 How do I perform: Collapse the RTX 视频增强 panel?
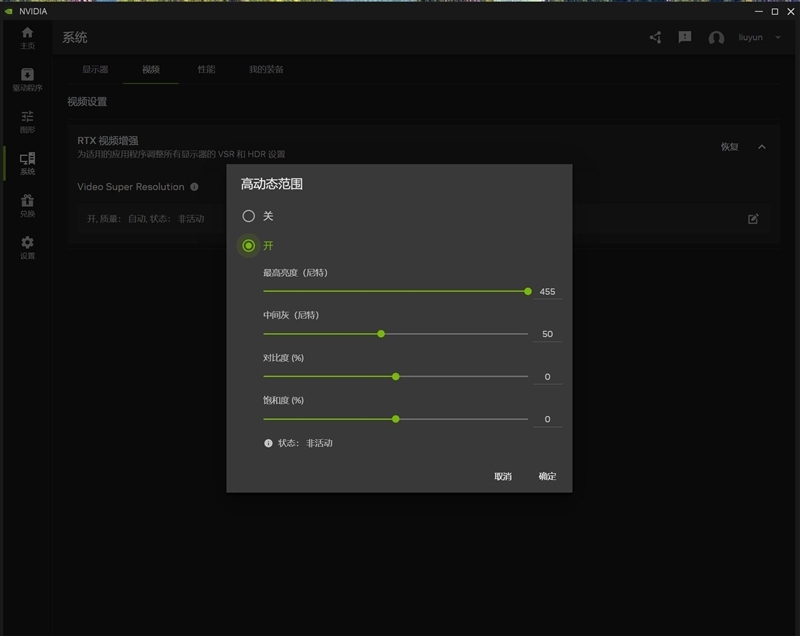pyautogui.click(x=761, y=146)
